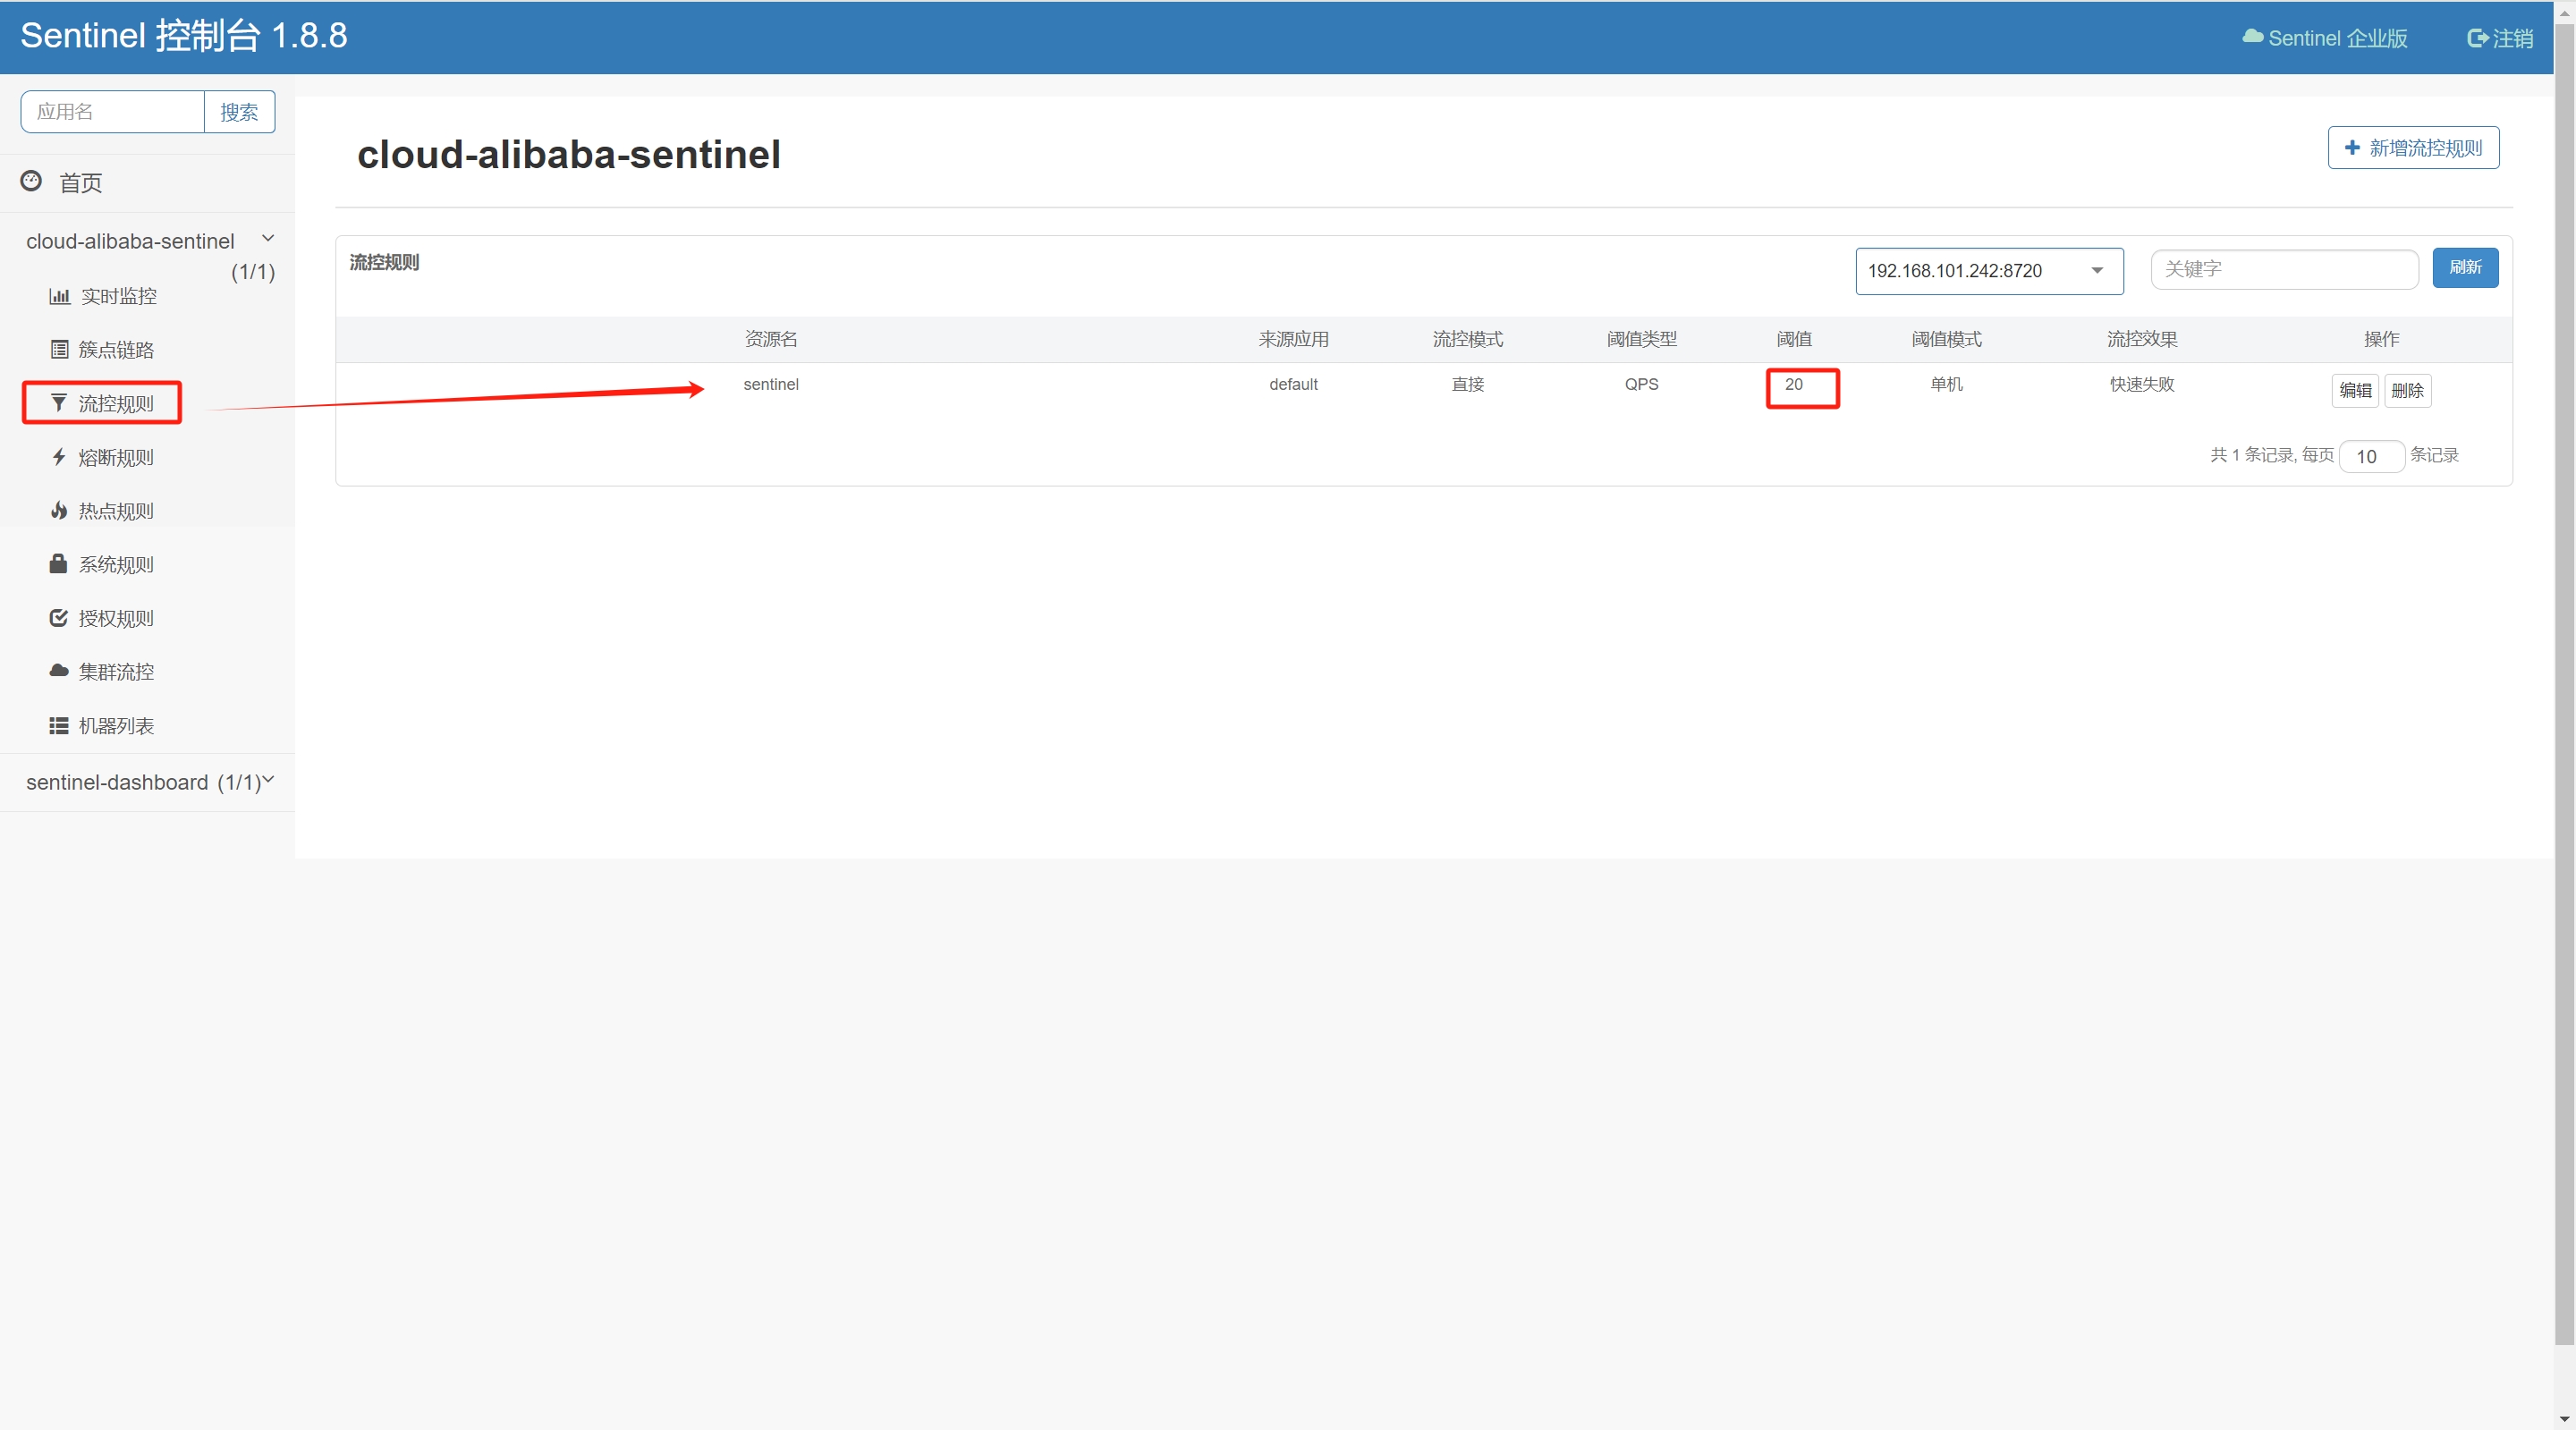Expand the sentinel-dashboard app entry

(x=267, y=780)
